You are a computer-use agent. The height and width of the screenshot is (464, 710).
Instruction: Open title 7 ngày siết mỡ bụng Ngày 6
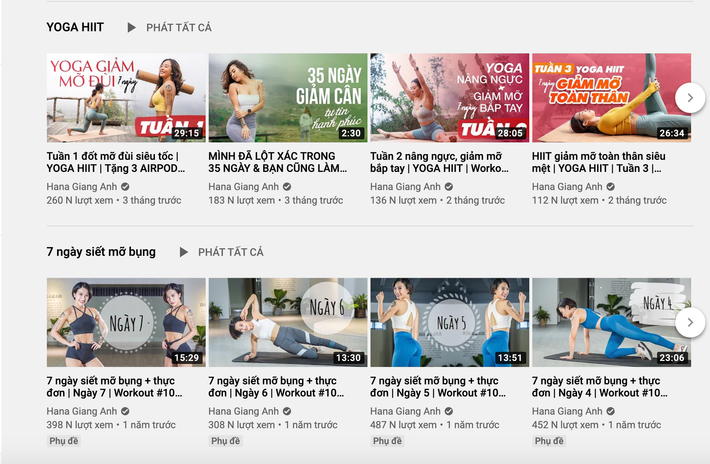coord(276,387)
